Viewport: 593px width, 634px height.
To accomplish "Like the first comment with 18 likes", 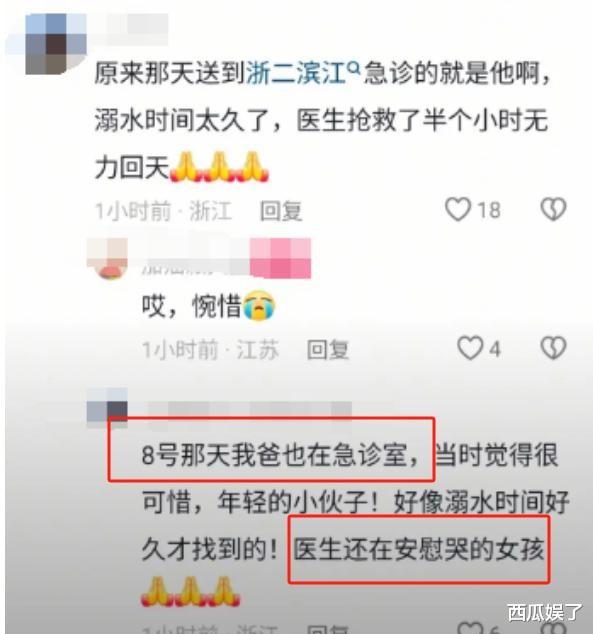I will (458, 209).
